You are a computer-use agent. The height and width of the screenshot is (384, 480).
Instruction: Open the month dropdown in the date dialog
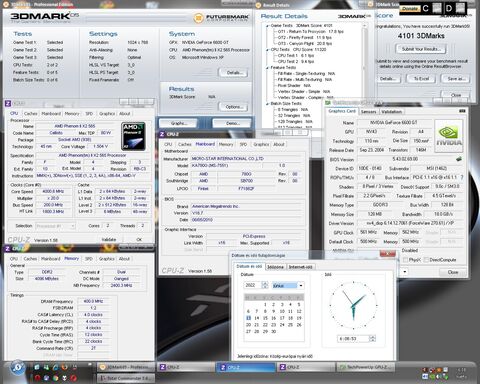click(301, 286)
